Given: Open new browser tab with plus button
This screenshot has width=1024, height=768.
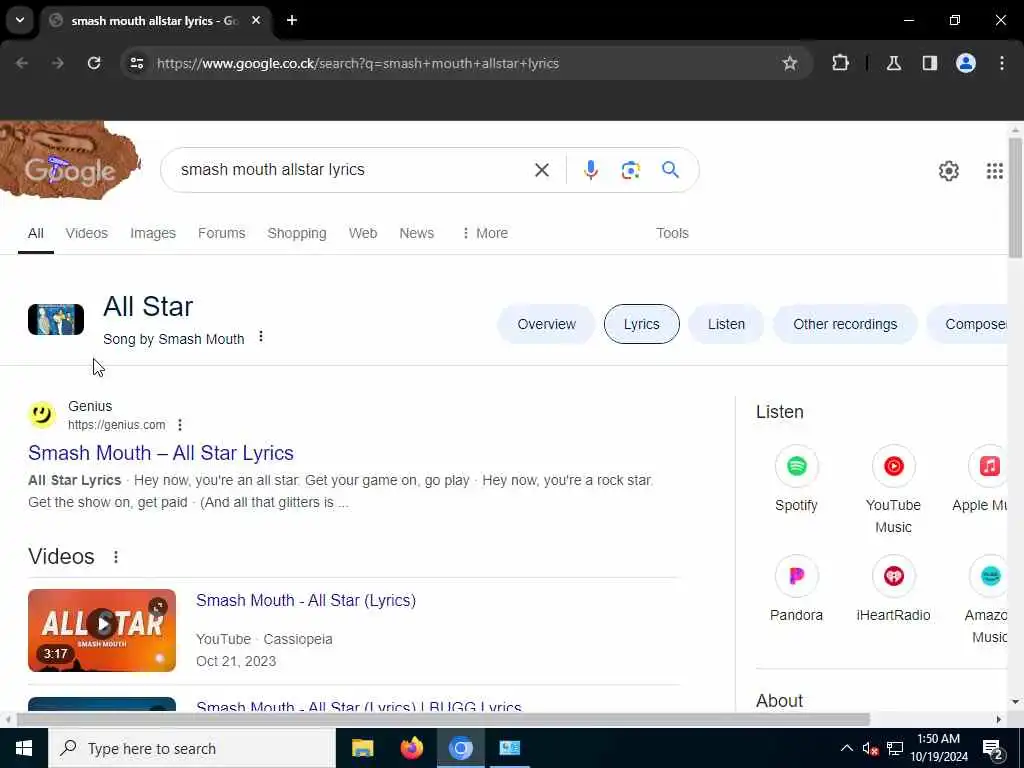Looking at the screenshot, I should tap(291, 20).
